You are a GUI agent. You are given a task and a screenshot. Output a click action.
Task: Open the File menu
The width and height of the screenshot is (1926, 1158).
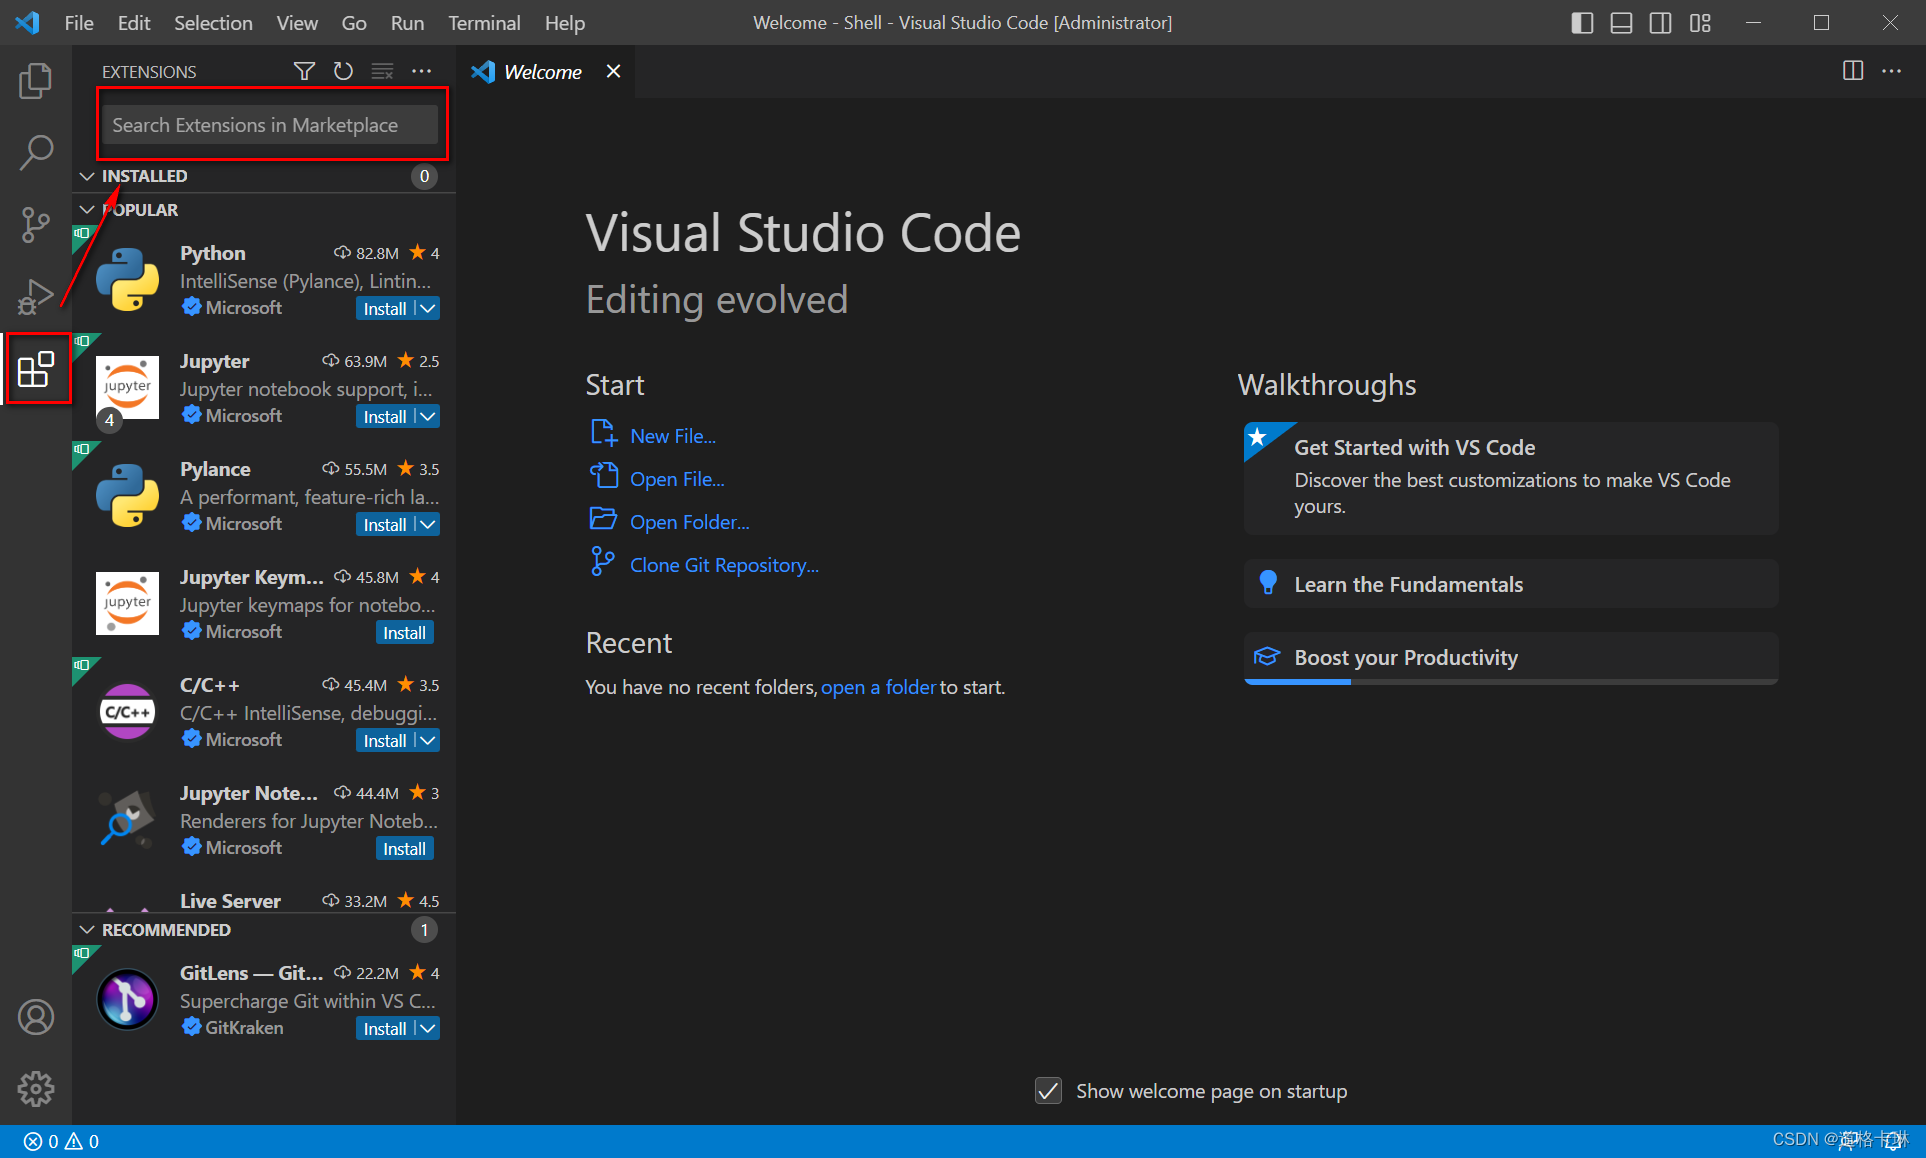pos(79,23)
